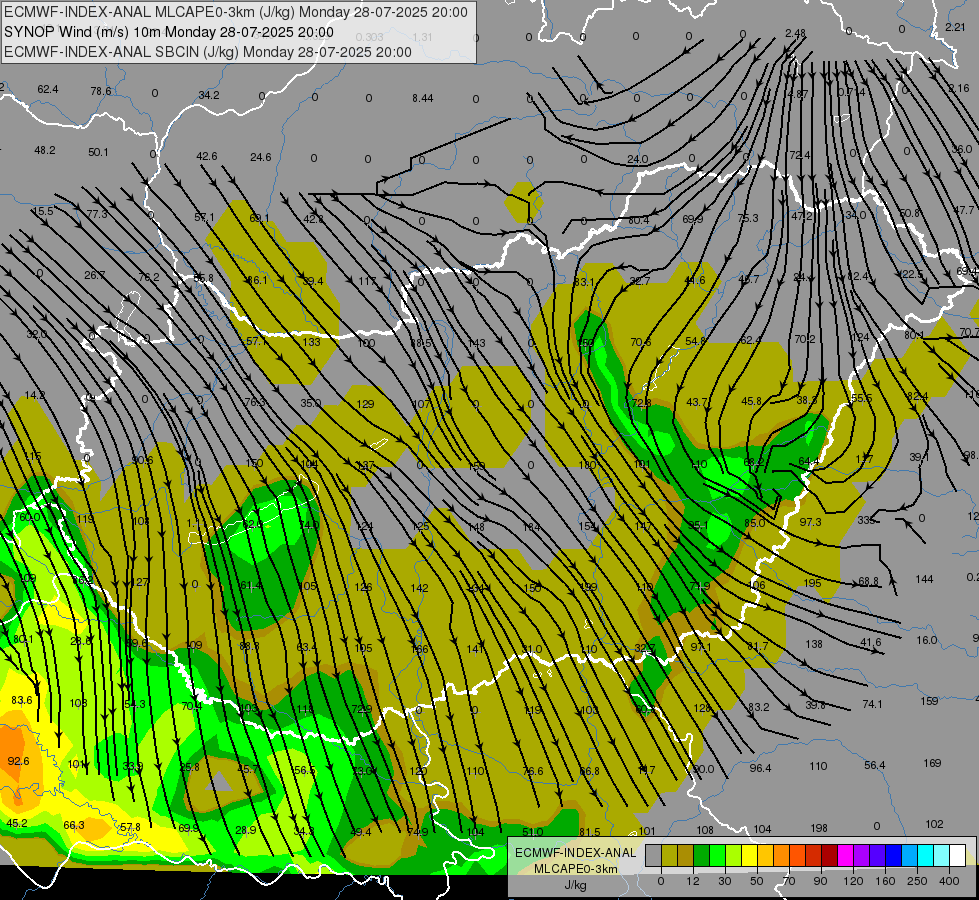
Task: Click the map value 198
Action: tap(819, 828)
